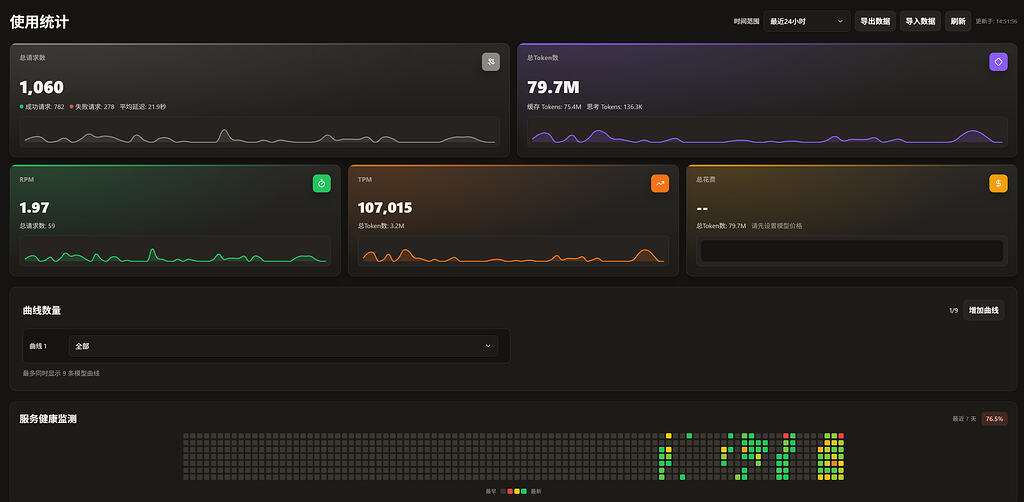Click the 1/9 curve count text
The width and height of the screenshot is (1024, 502).
tap(953, 310)
